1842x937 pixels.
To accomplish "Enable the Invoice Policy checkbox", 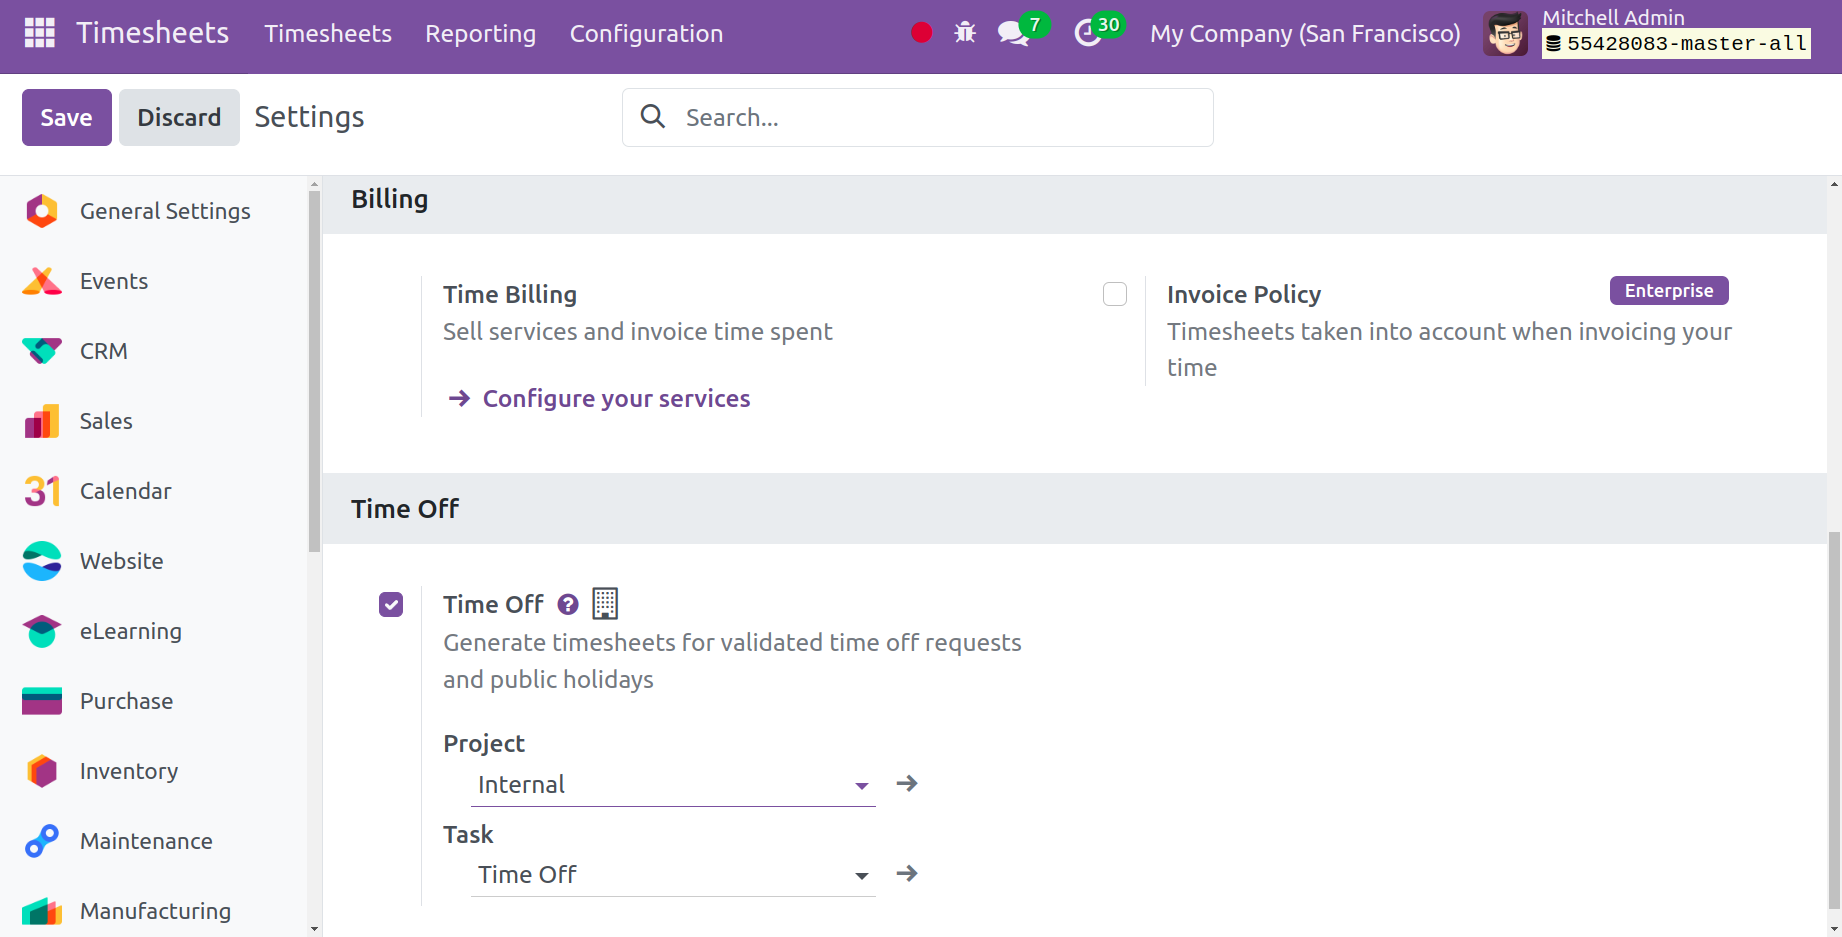I will (x=1115, y=294).
